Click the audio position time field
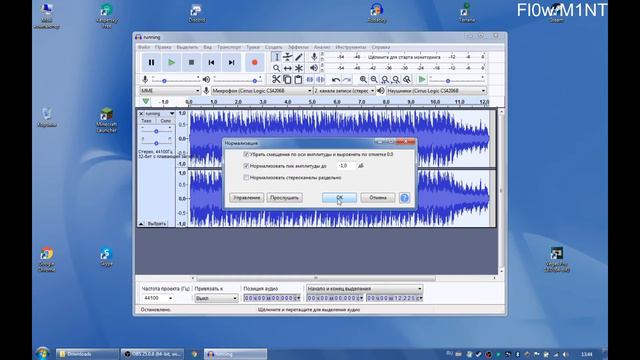The height and width of the screenshot is (360, 640). [272, 298]
